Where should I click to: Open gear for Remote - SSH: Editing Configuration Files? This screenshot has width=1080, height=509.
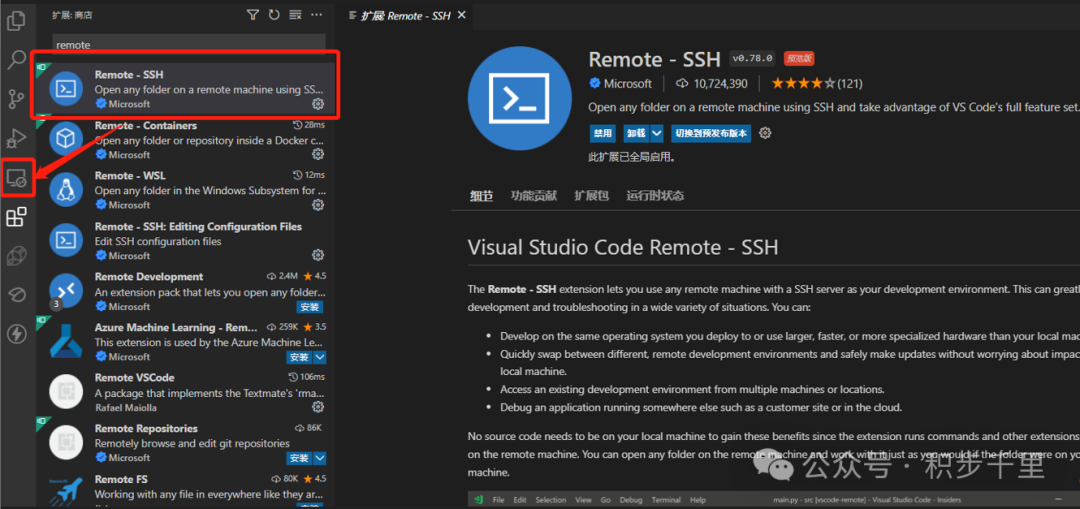[318, 255]
